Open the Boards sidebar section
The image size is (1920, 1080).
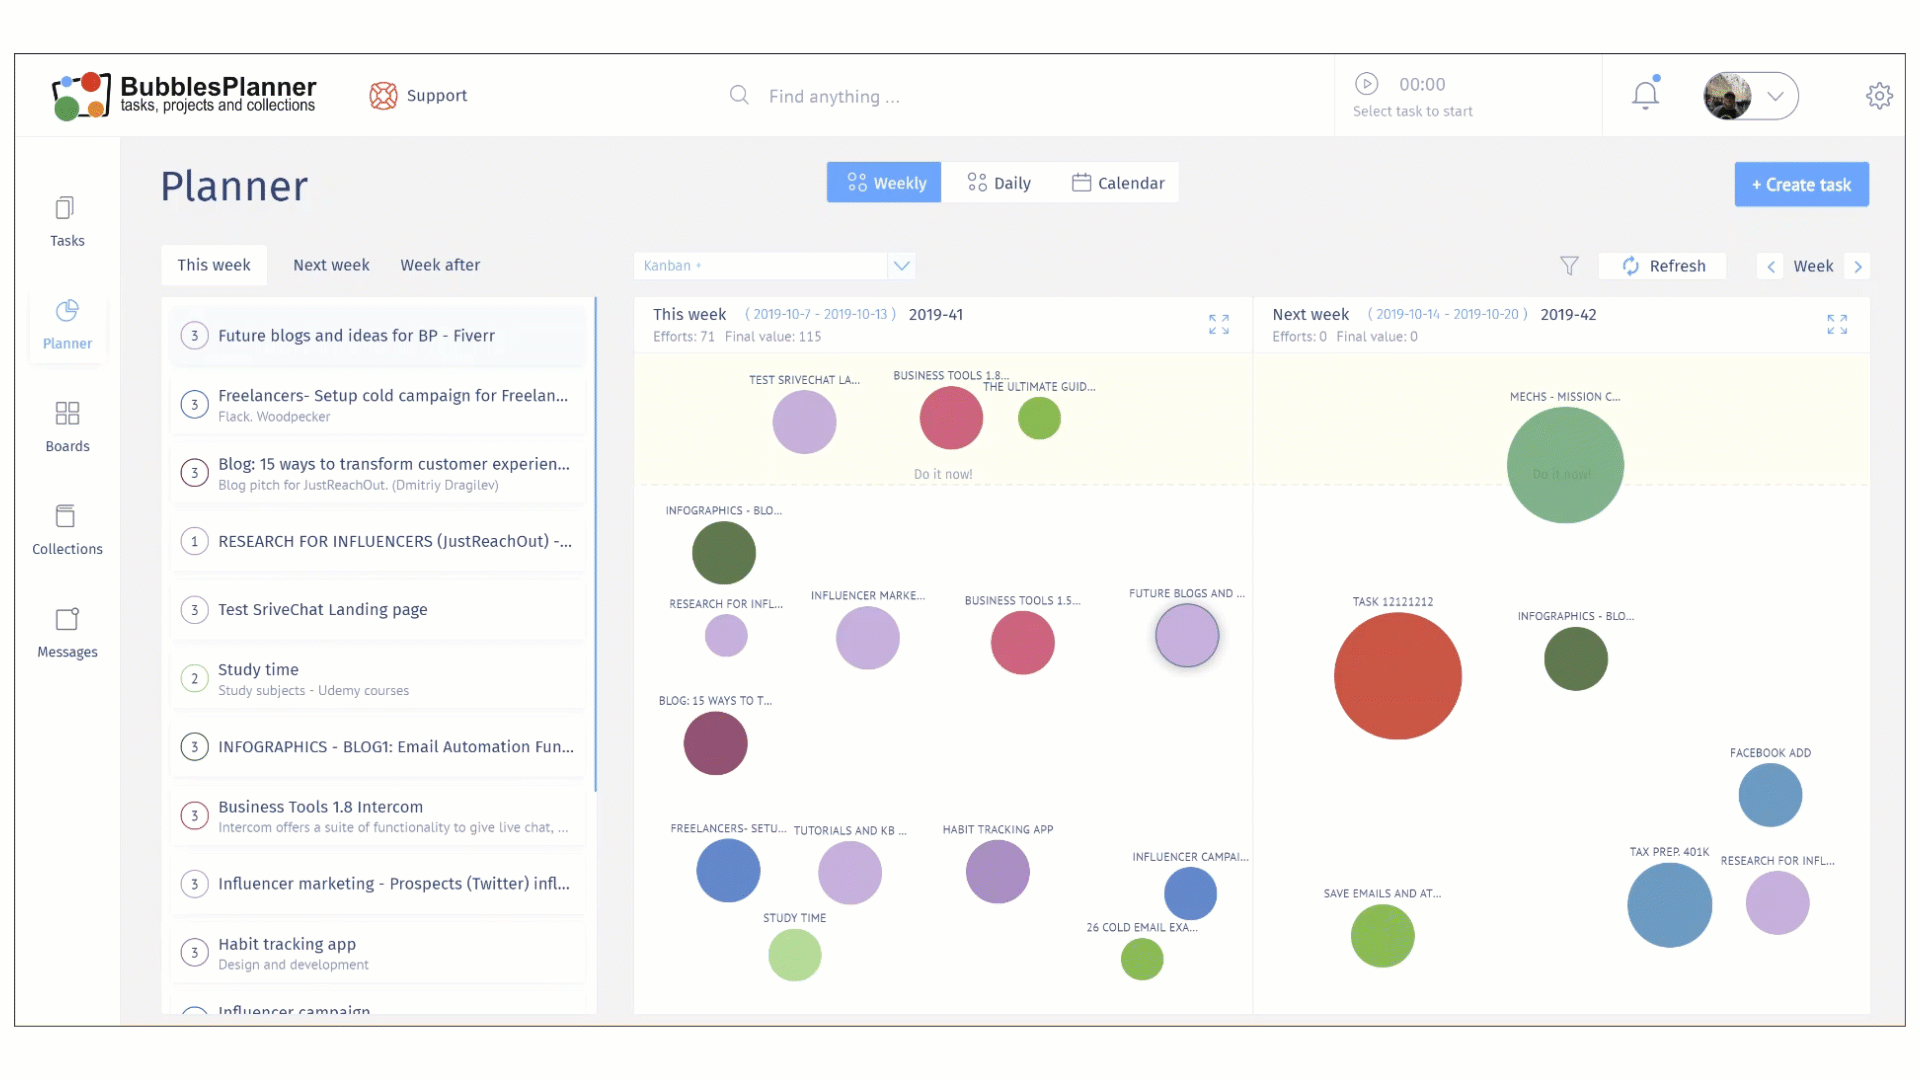point(67,427)
